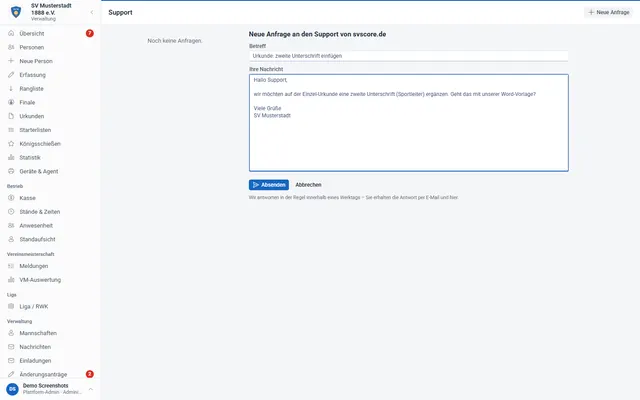Click the Personen people icon

click(x=11, y=47)
